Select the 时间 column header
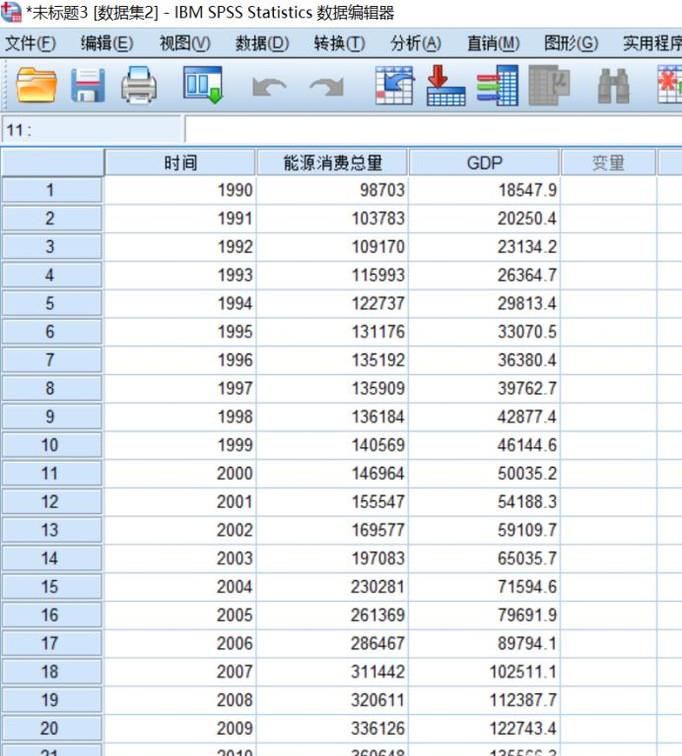This screenshot has width=682, height=756. (180, 163)
